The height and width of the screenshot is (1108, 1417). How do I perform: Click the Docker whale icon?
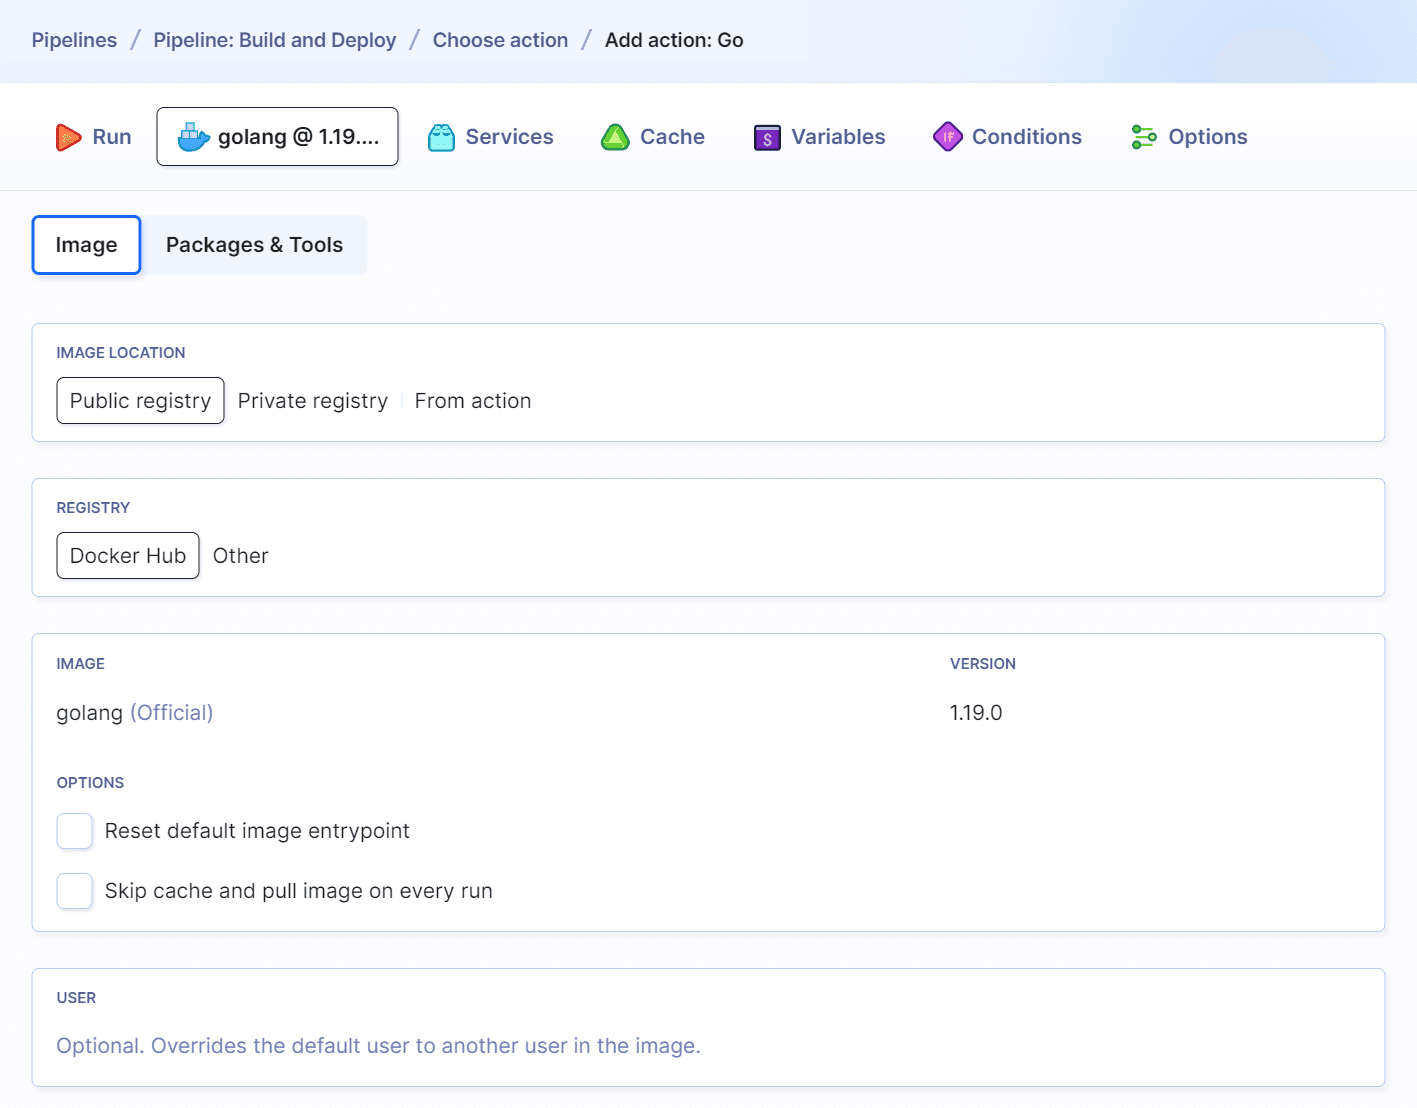coord(193,137)
